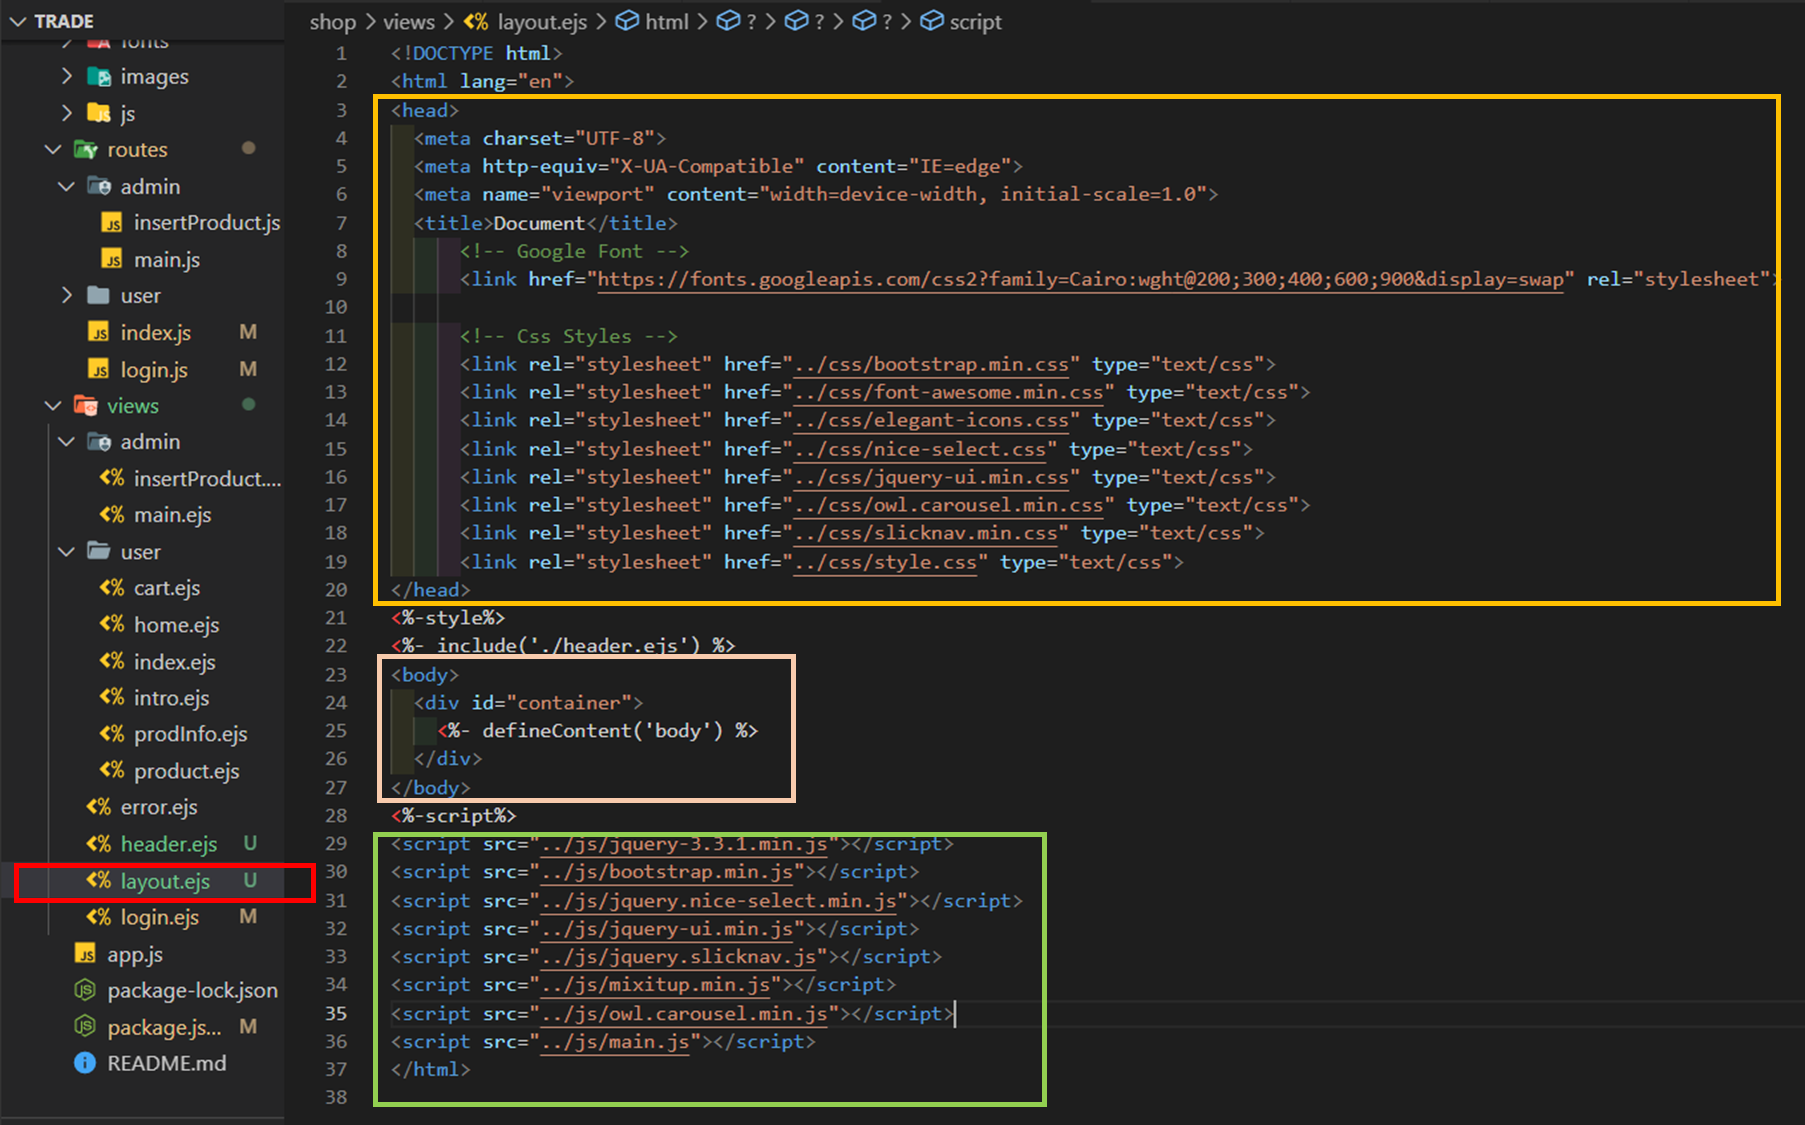The width and height of the screenshot is (1805, 1125).
Task: Collapse the user folder under views
Action: [x=67, y=551]
